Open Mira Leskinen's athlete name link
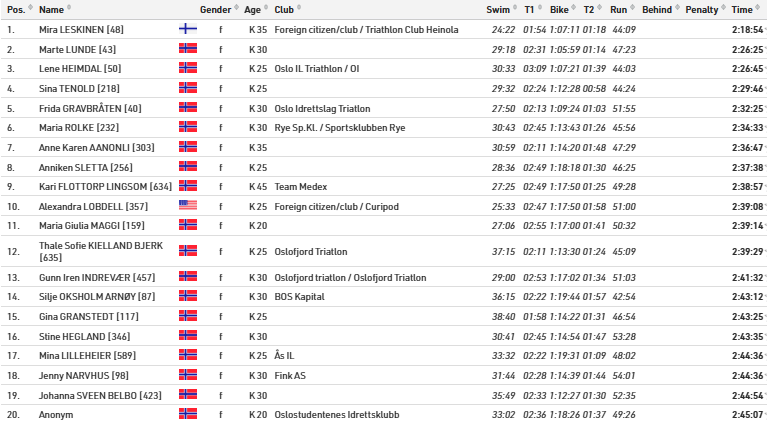Screen dimensions: 767x423 (81, 30)
